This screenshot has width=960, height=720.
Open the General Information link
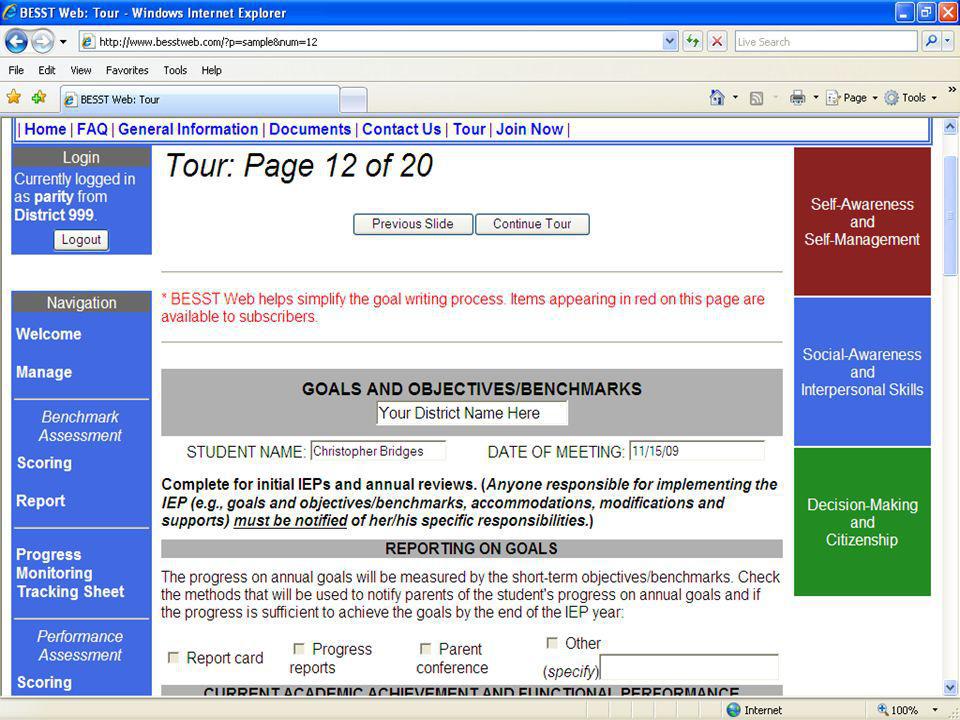[x=188, y=129]
